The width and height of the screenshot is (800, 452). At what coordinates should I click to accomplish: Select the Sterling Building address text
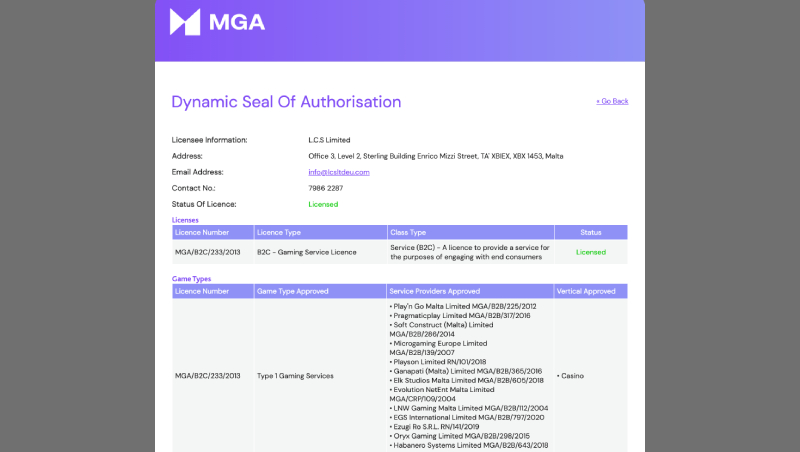click(x=436, y=156)
